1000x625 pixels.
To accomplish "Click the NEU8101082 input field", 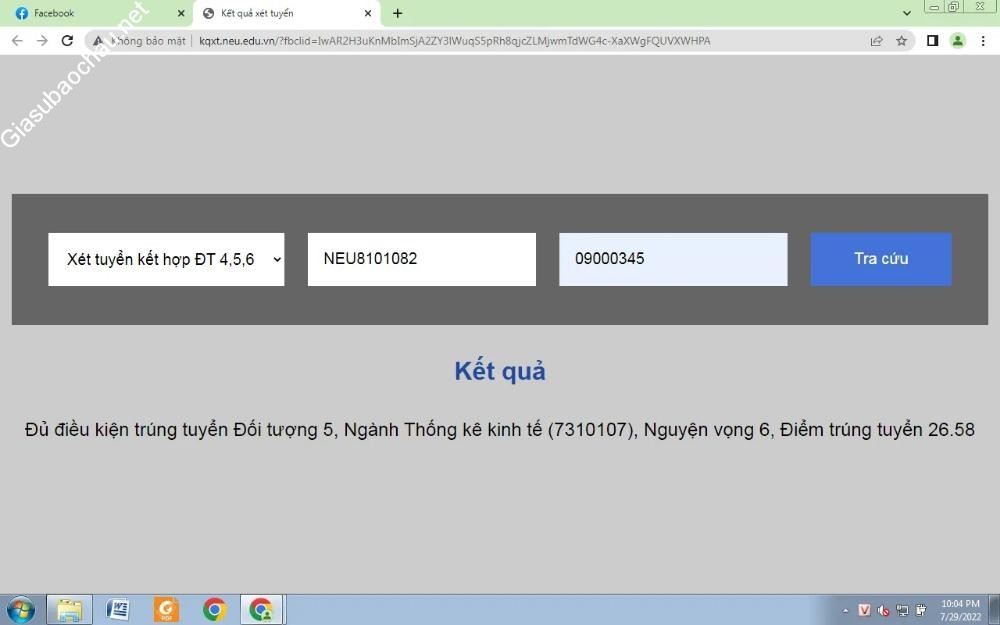I will [421, 259].
